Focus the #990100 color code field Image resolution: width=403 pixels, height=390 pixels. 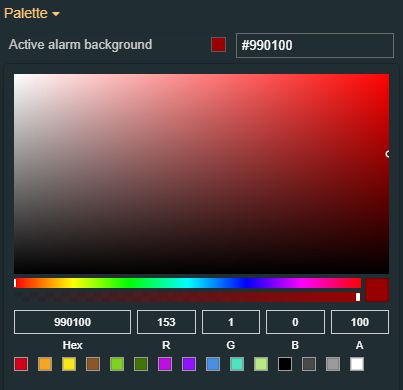pos(315,45)
